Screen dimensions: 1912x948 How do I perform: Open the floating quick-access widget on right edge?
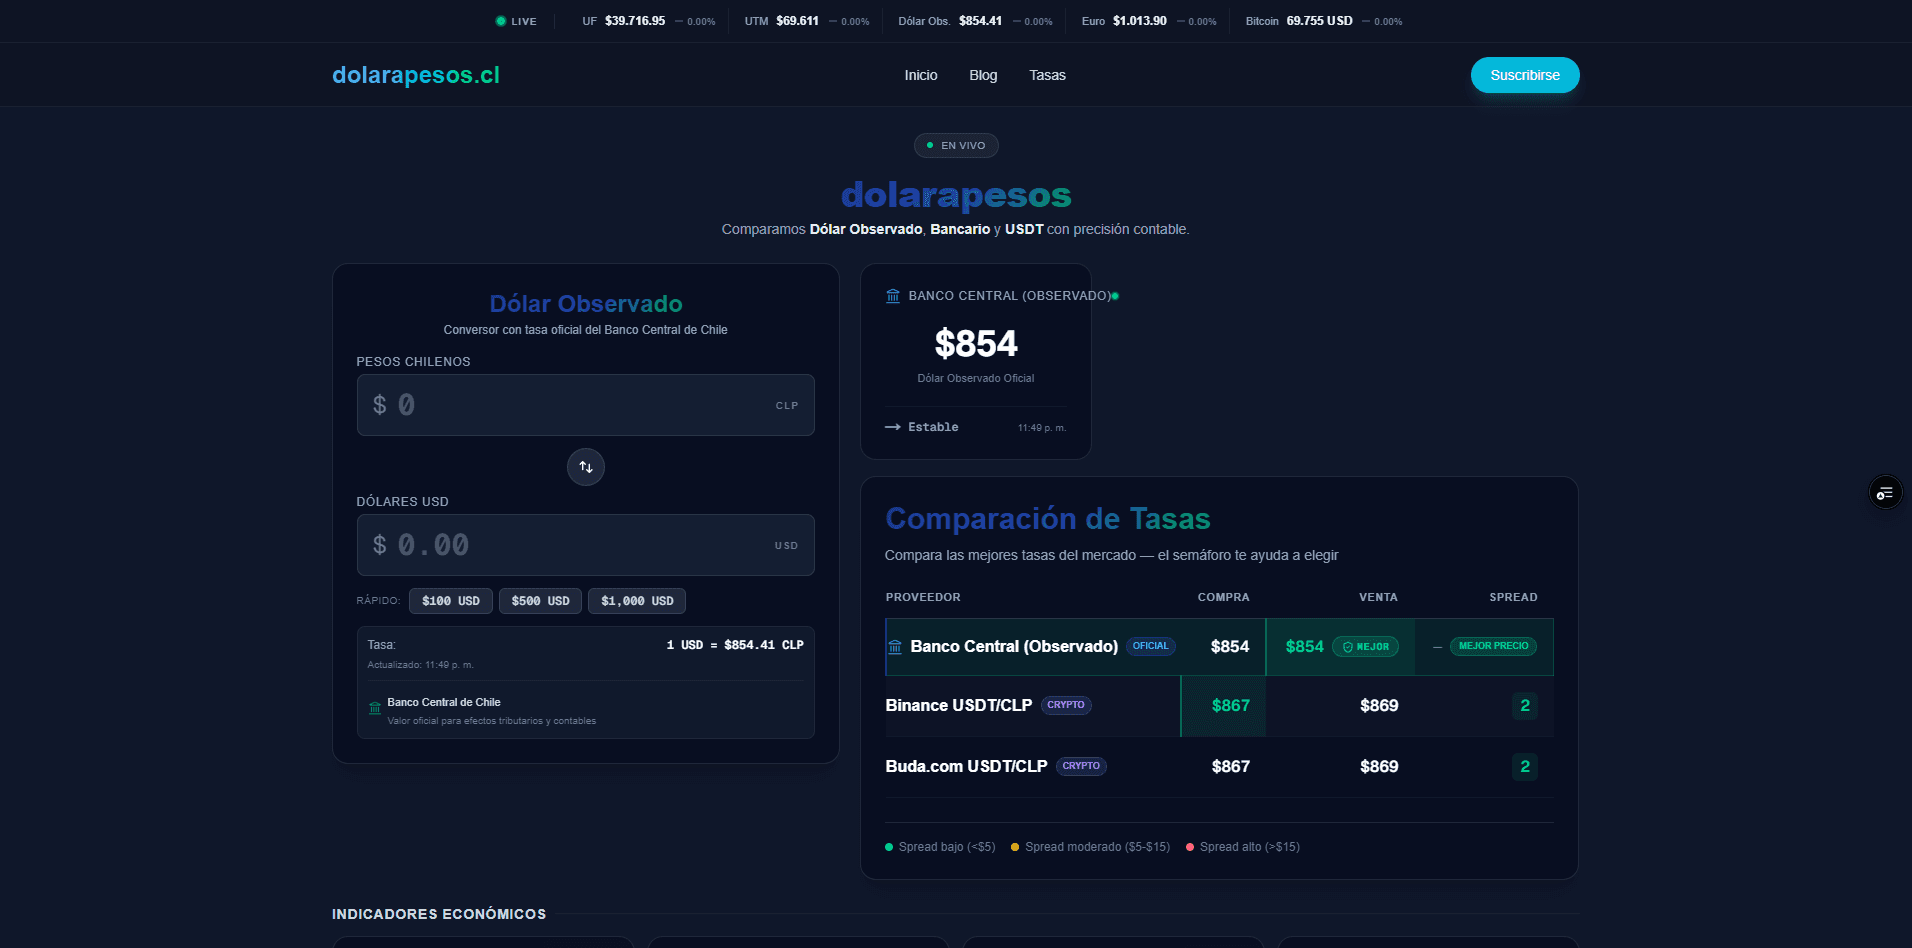tap(1884, 492)
